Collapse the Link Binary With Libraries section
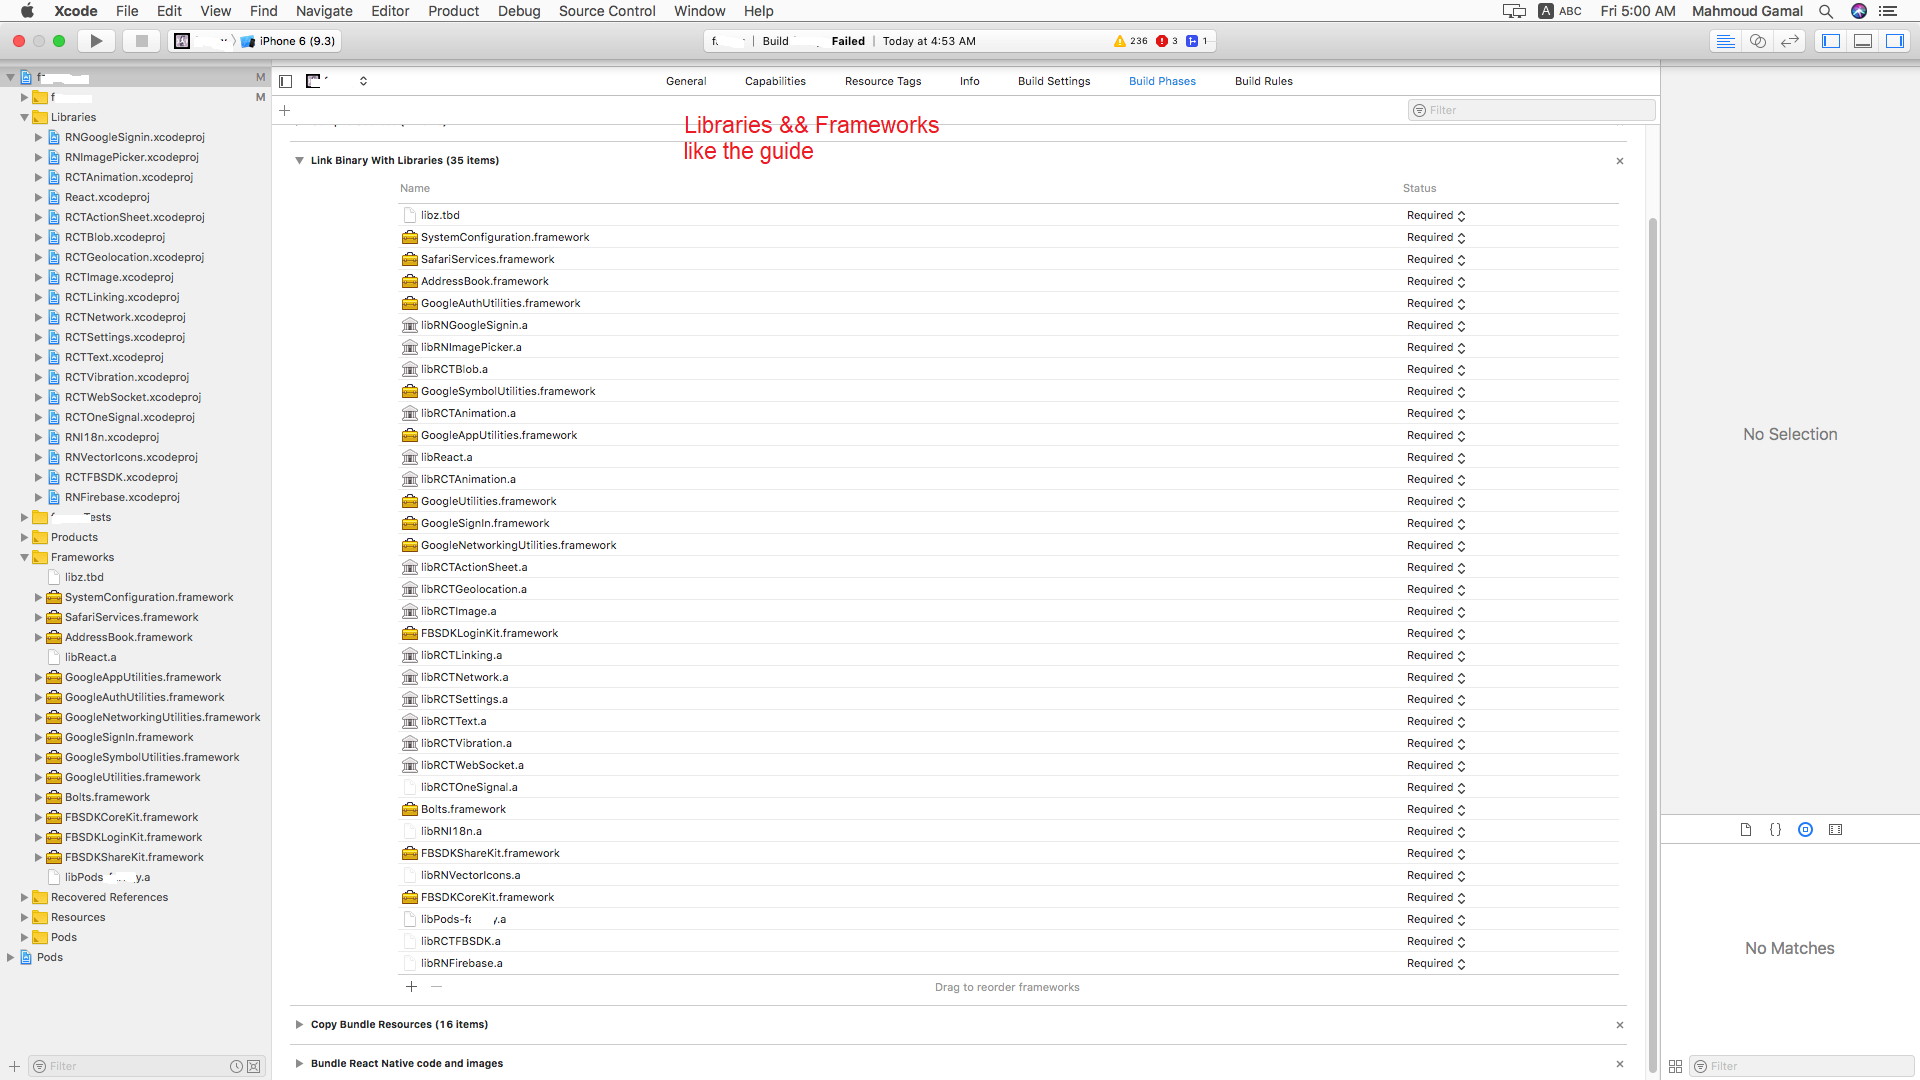The height and width of the screenshot is (1080, 1920). point(299,160)
